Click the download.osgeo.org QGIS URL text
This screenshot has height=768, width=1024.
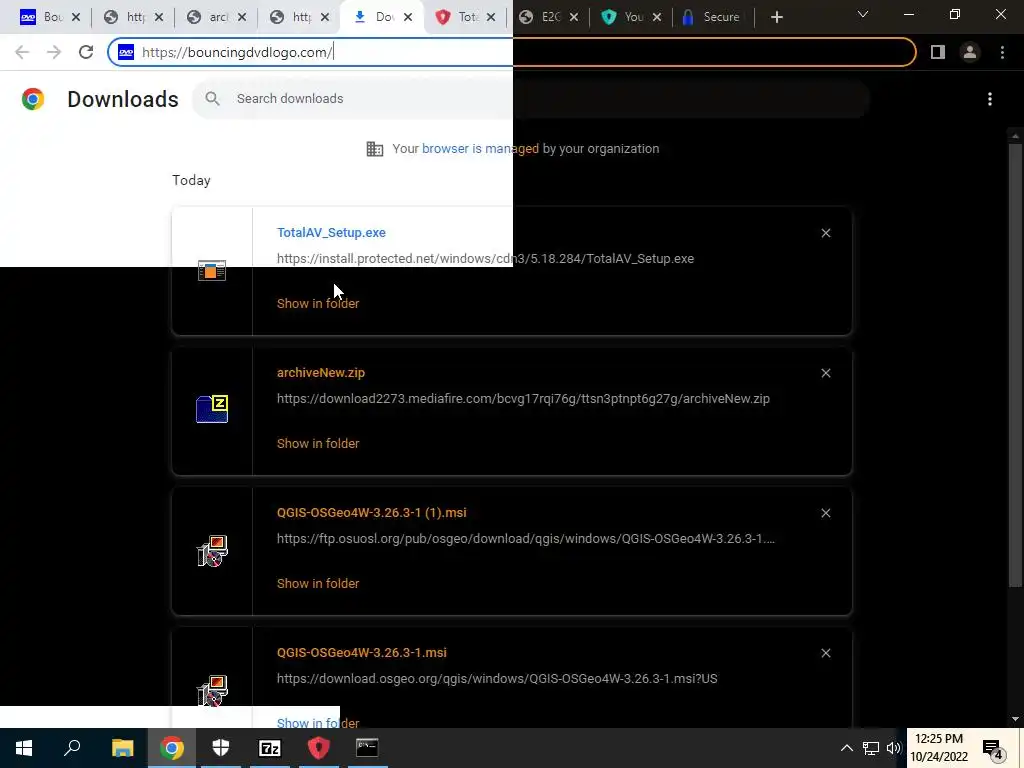[497, 679]
